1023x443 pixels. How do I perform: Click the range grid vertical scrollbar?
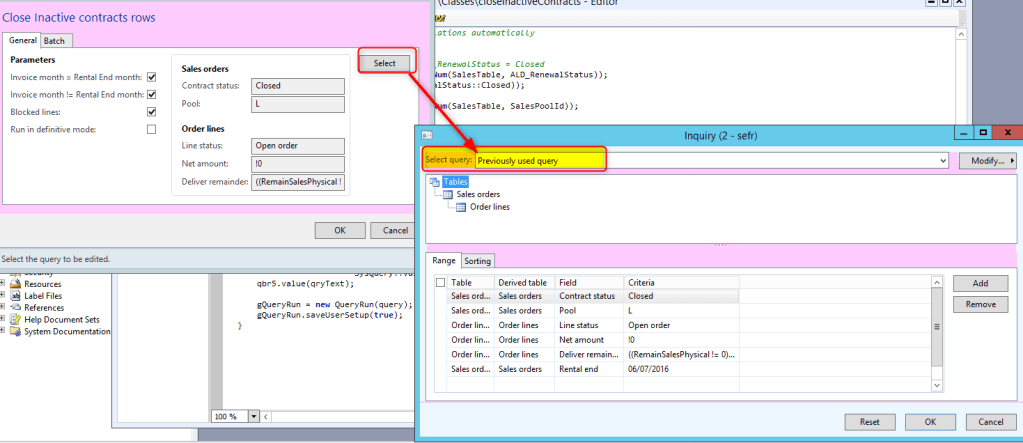pos(937,326)
